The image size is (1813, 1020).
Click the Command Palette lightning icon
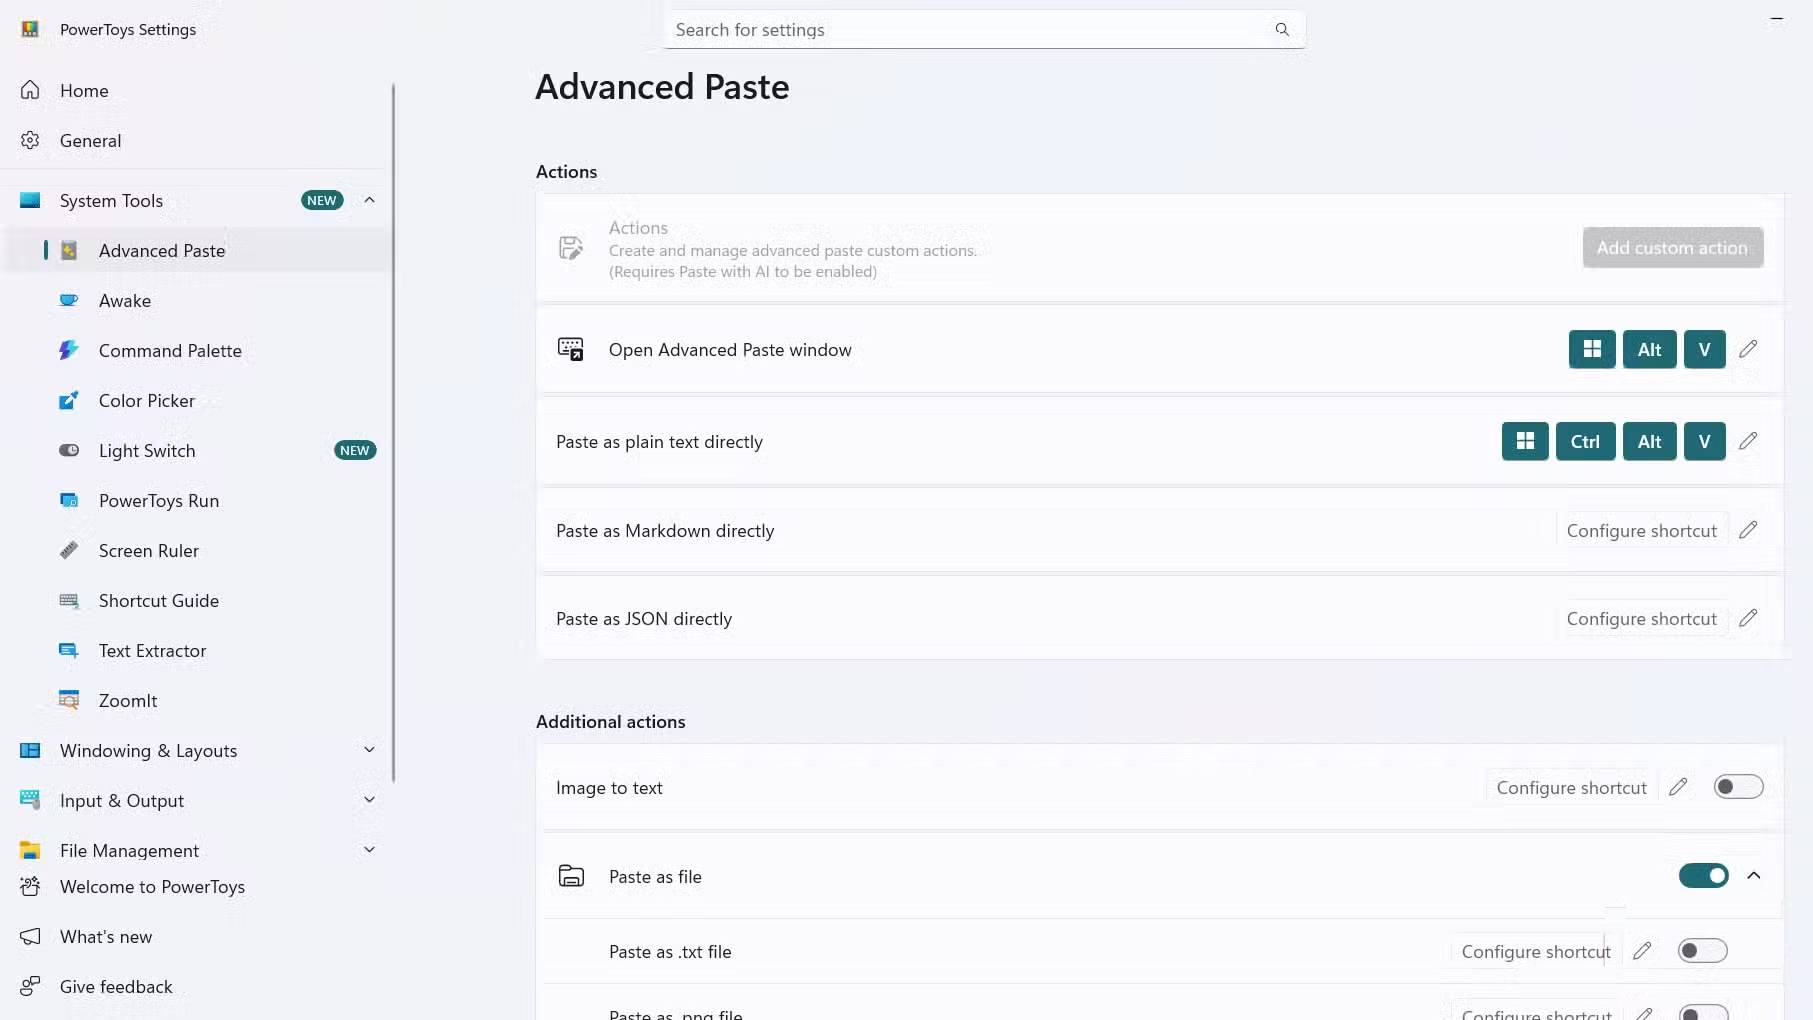point(69,351)
